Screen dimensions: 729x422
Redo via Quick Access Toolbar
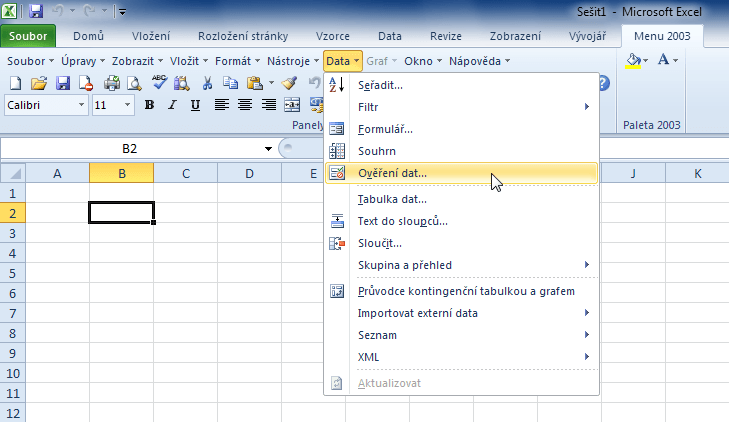click(x=89, y=11)
